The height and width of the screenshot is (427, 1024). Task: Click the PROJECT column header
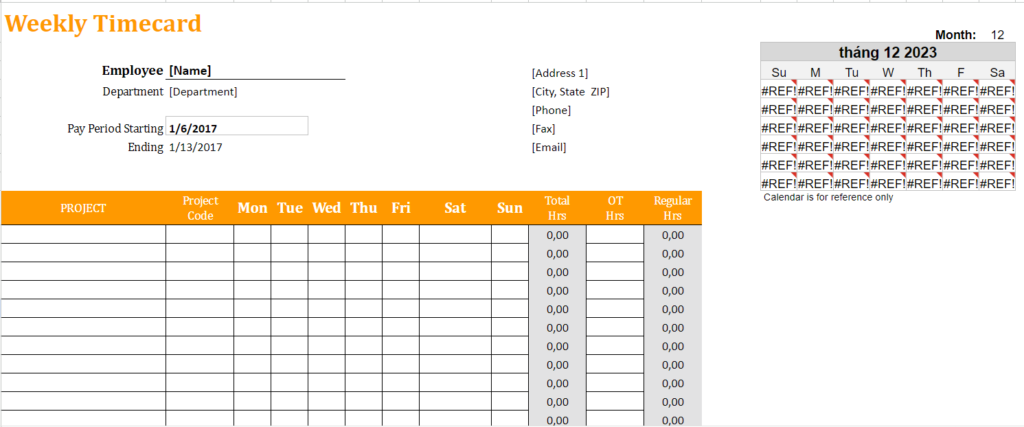[83, 208]
